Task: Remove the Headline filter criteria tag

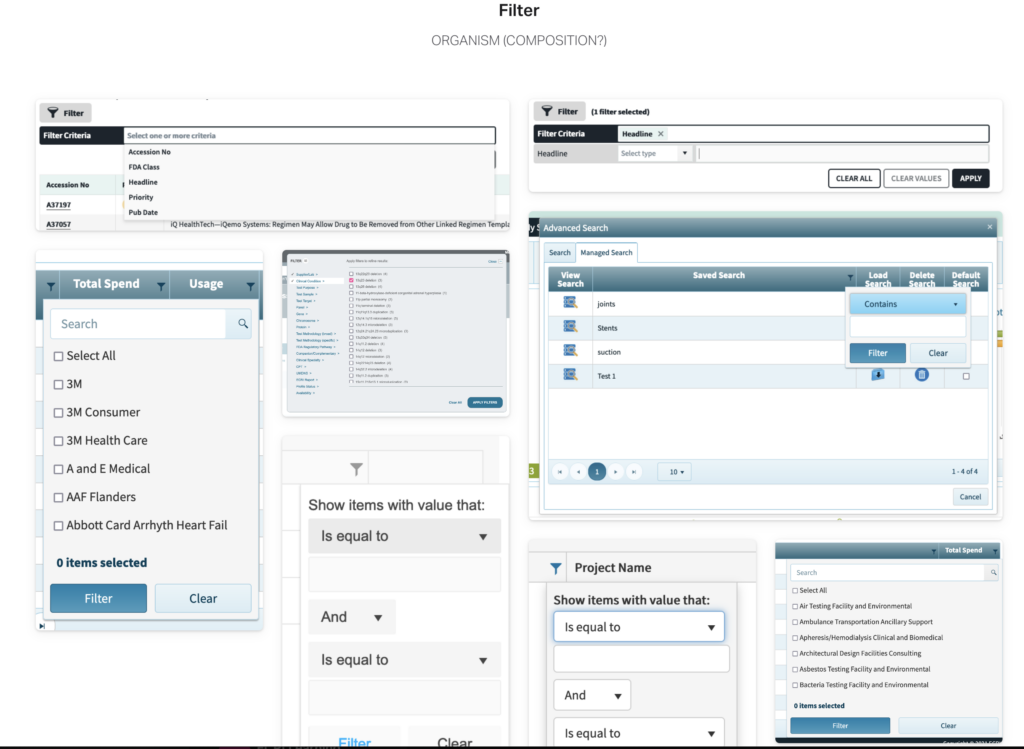Action: [661, 134]
